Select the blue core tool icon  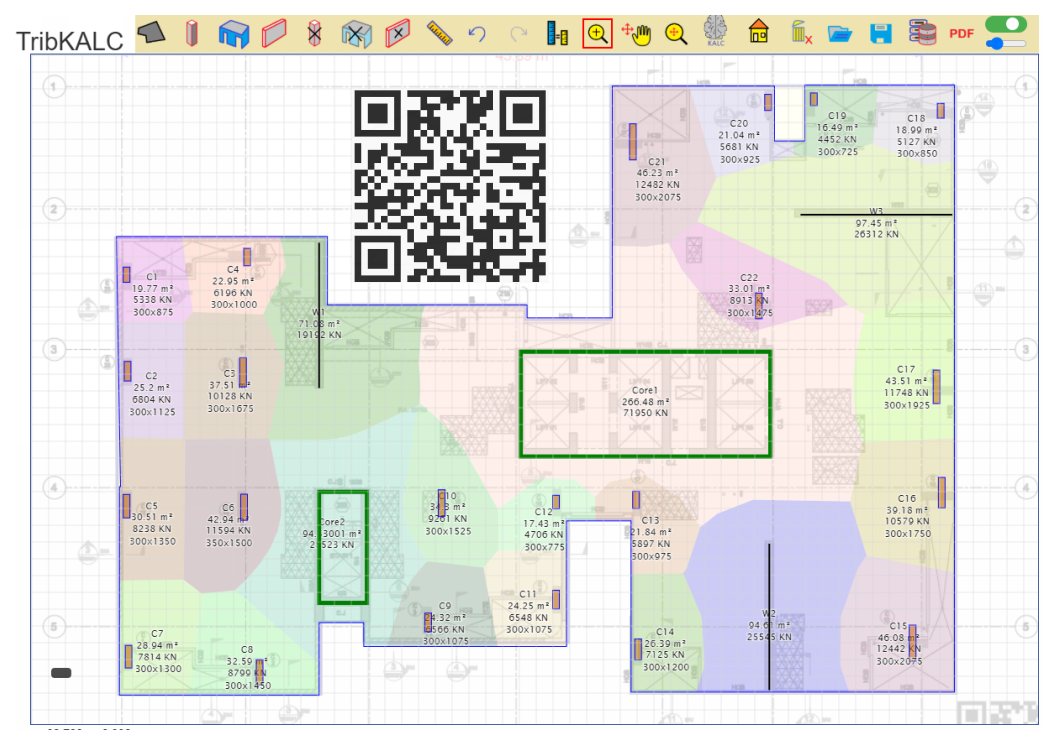(233, 33)
